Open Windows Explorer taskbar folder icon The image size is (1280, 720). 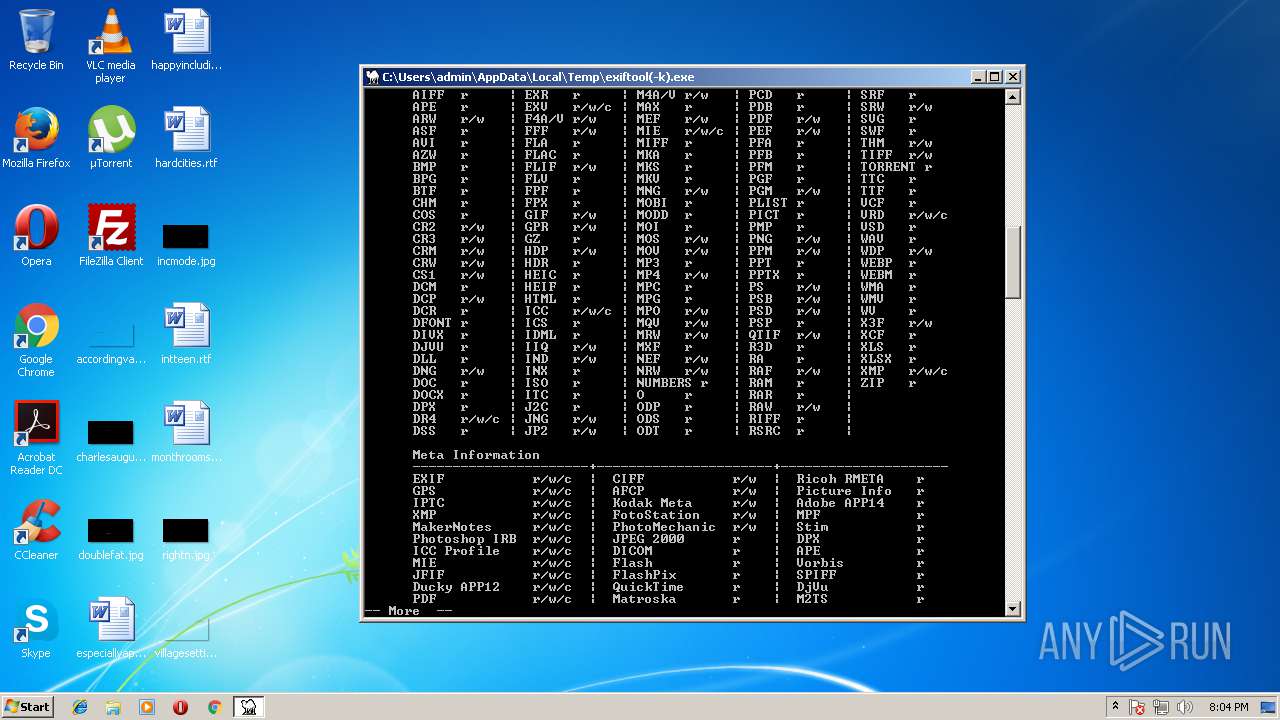[x=113, y=707]
